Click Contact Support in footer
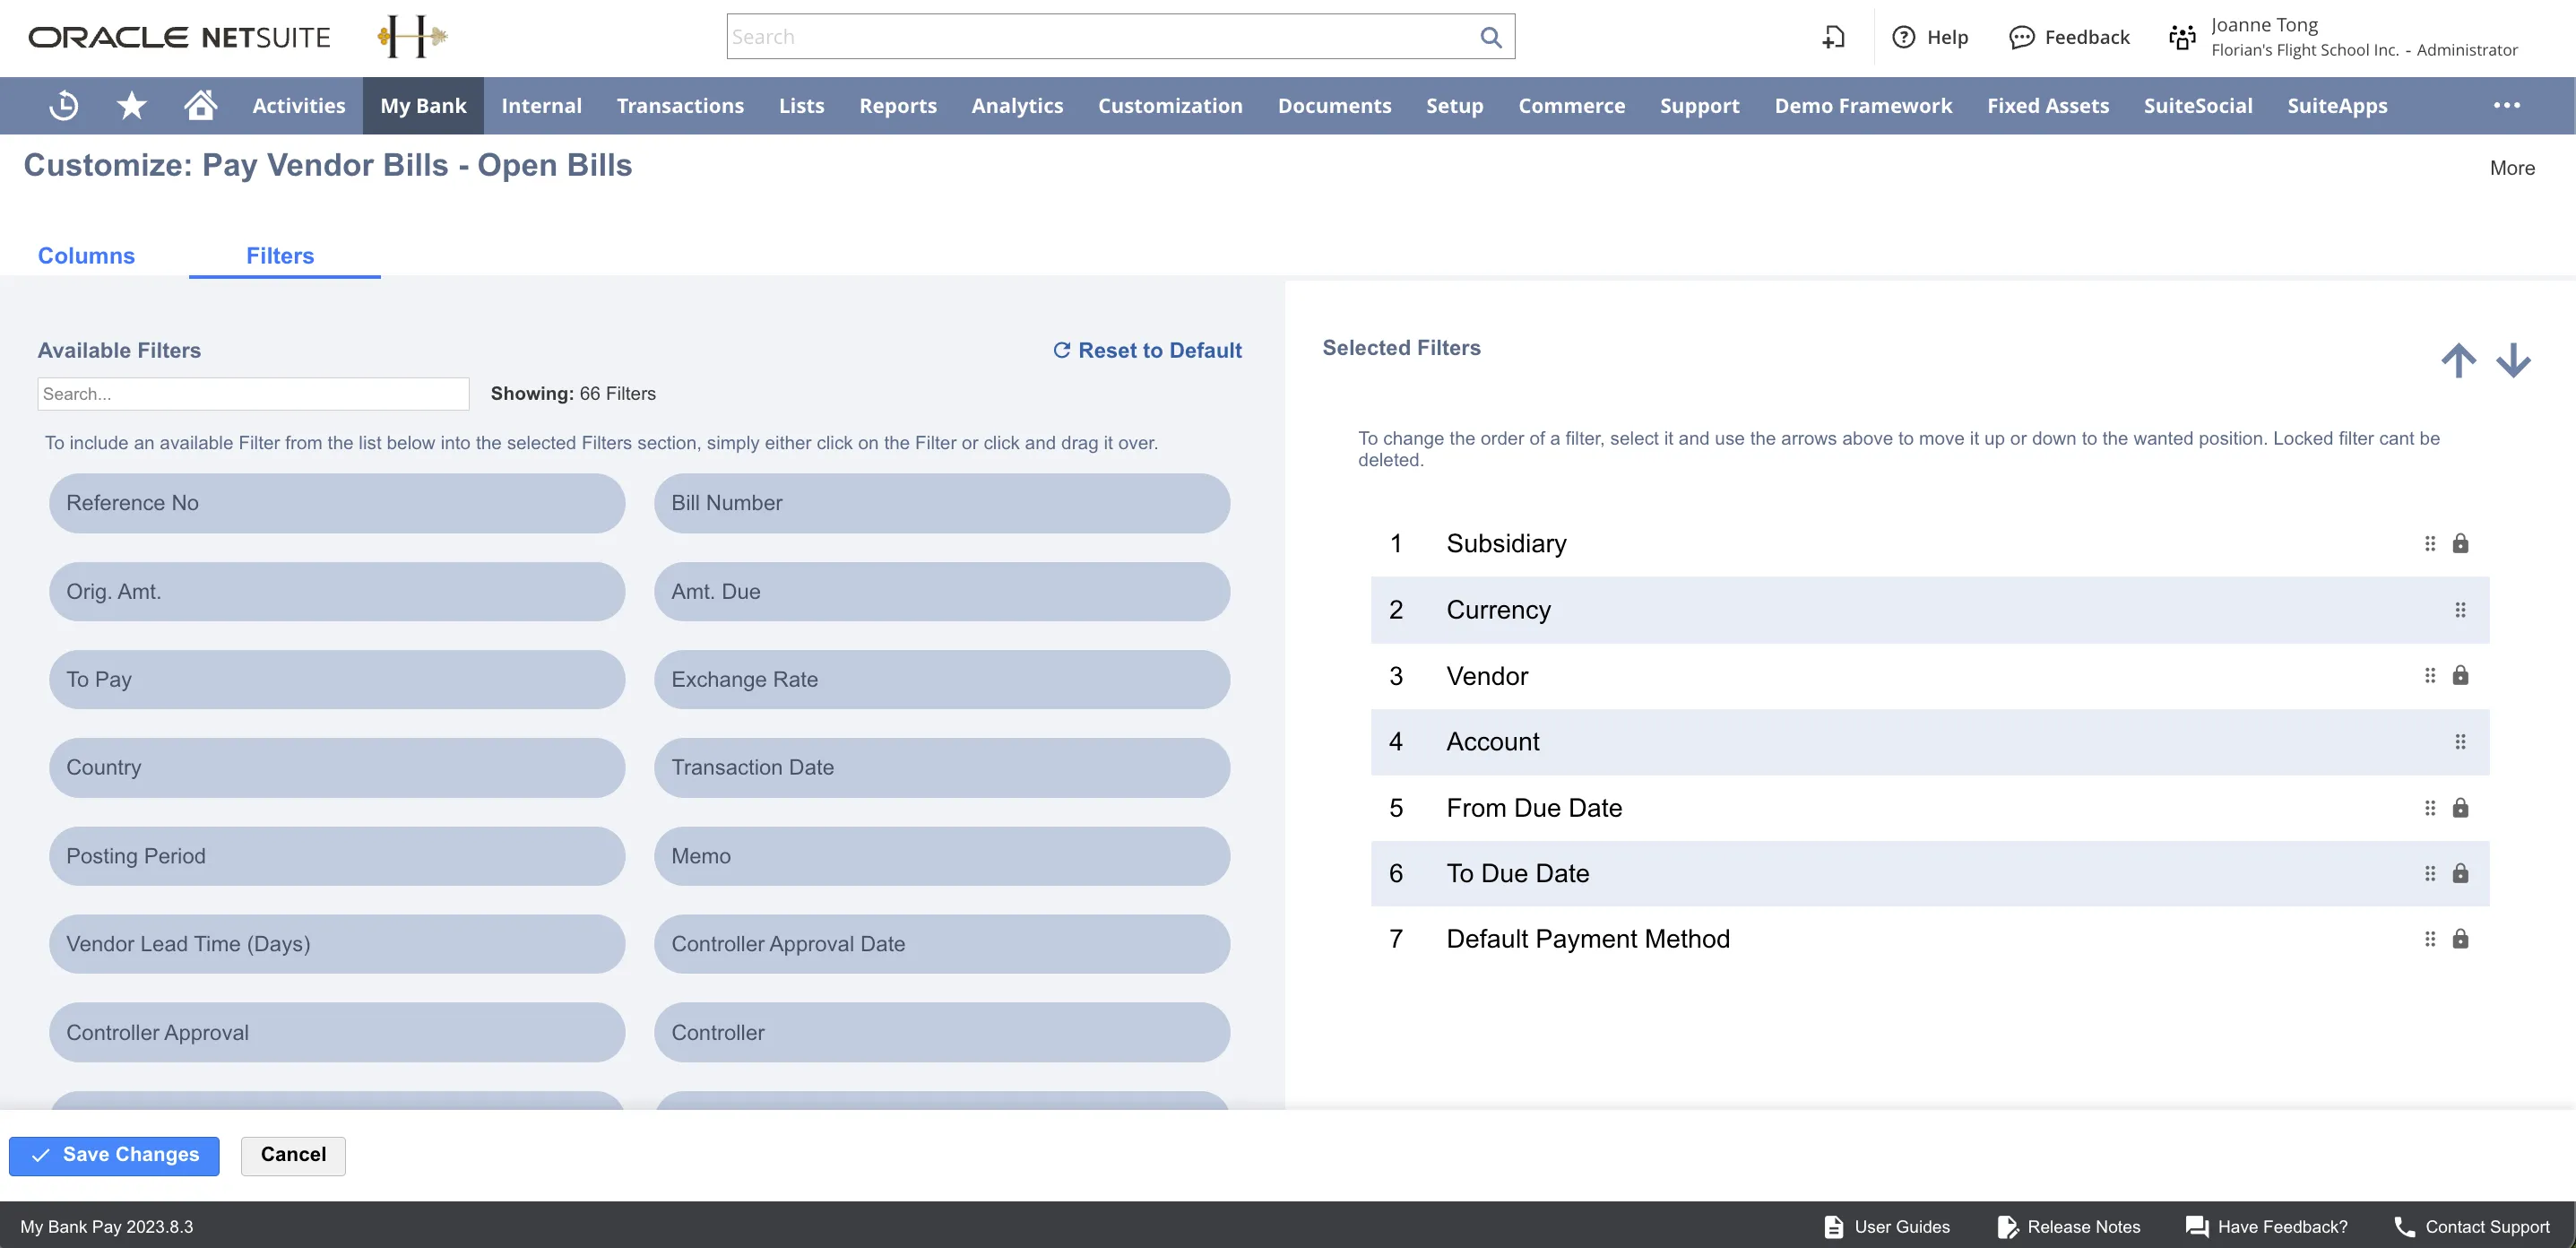The image size is (2576, 1248). click(2471, 1226)
